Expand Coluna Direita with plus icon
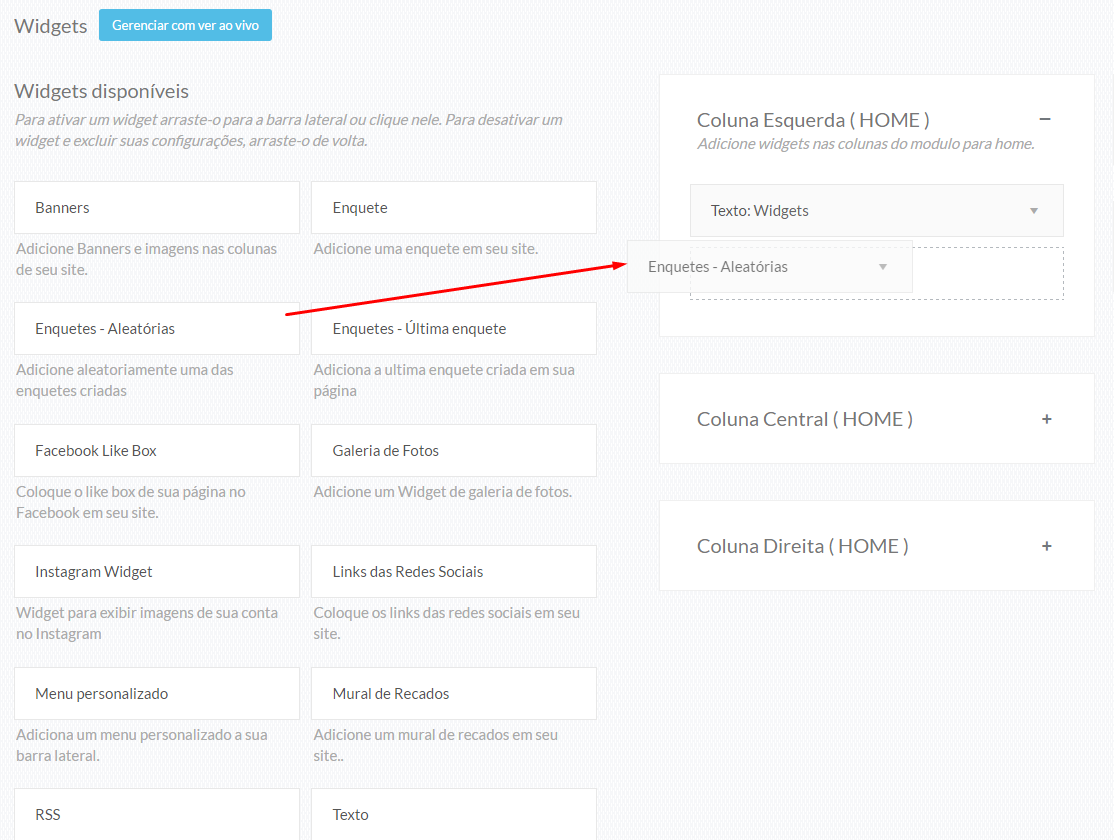 [1047, 546]
